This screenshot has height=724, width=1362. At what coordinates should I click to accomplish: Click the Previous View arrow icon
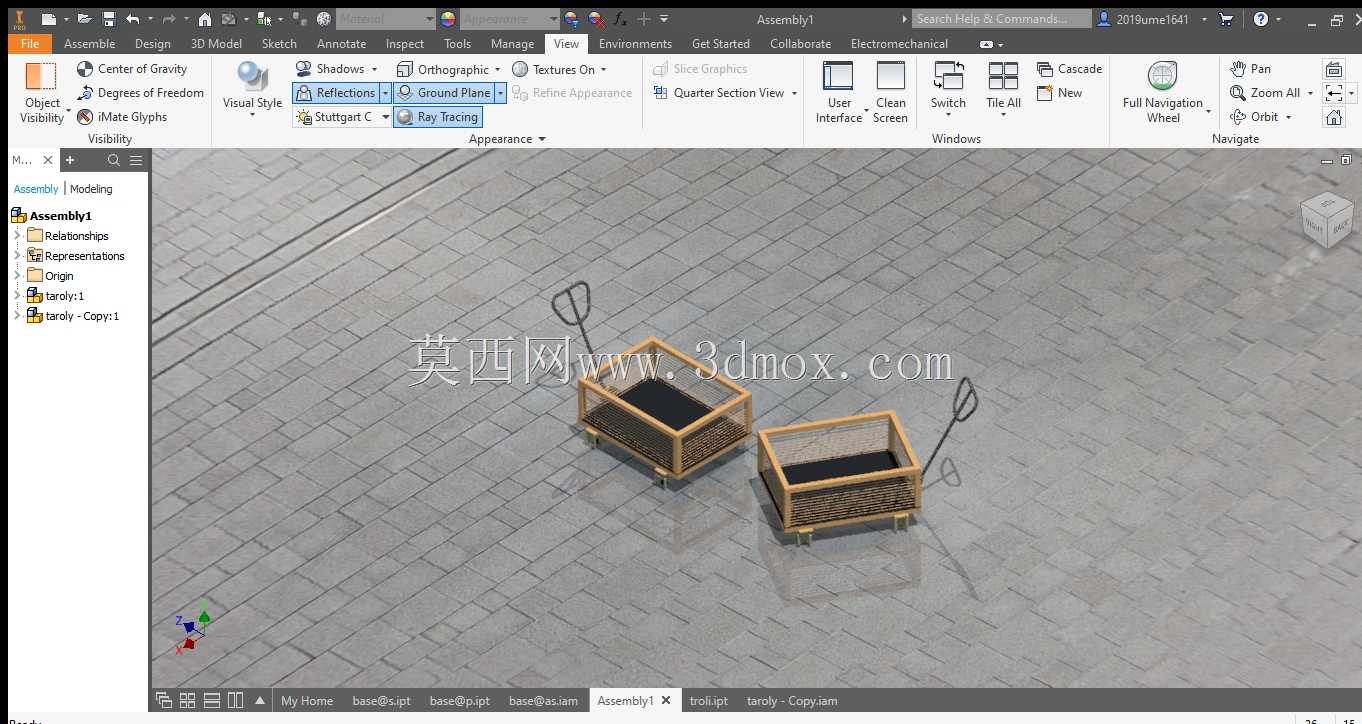point(1334,93)
